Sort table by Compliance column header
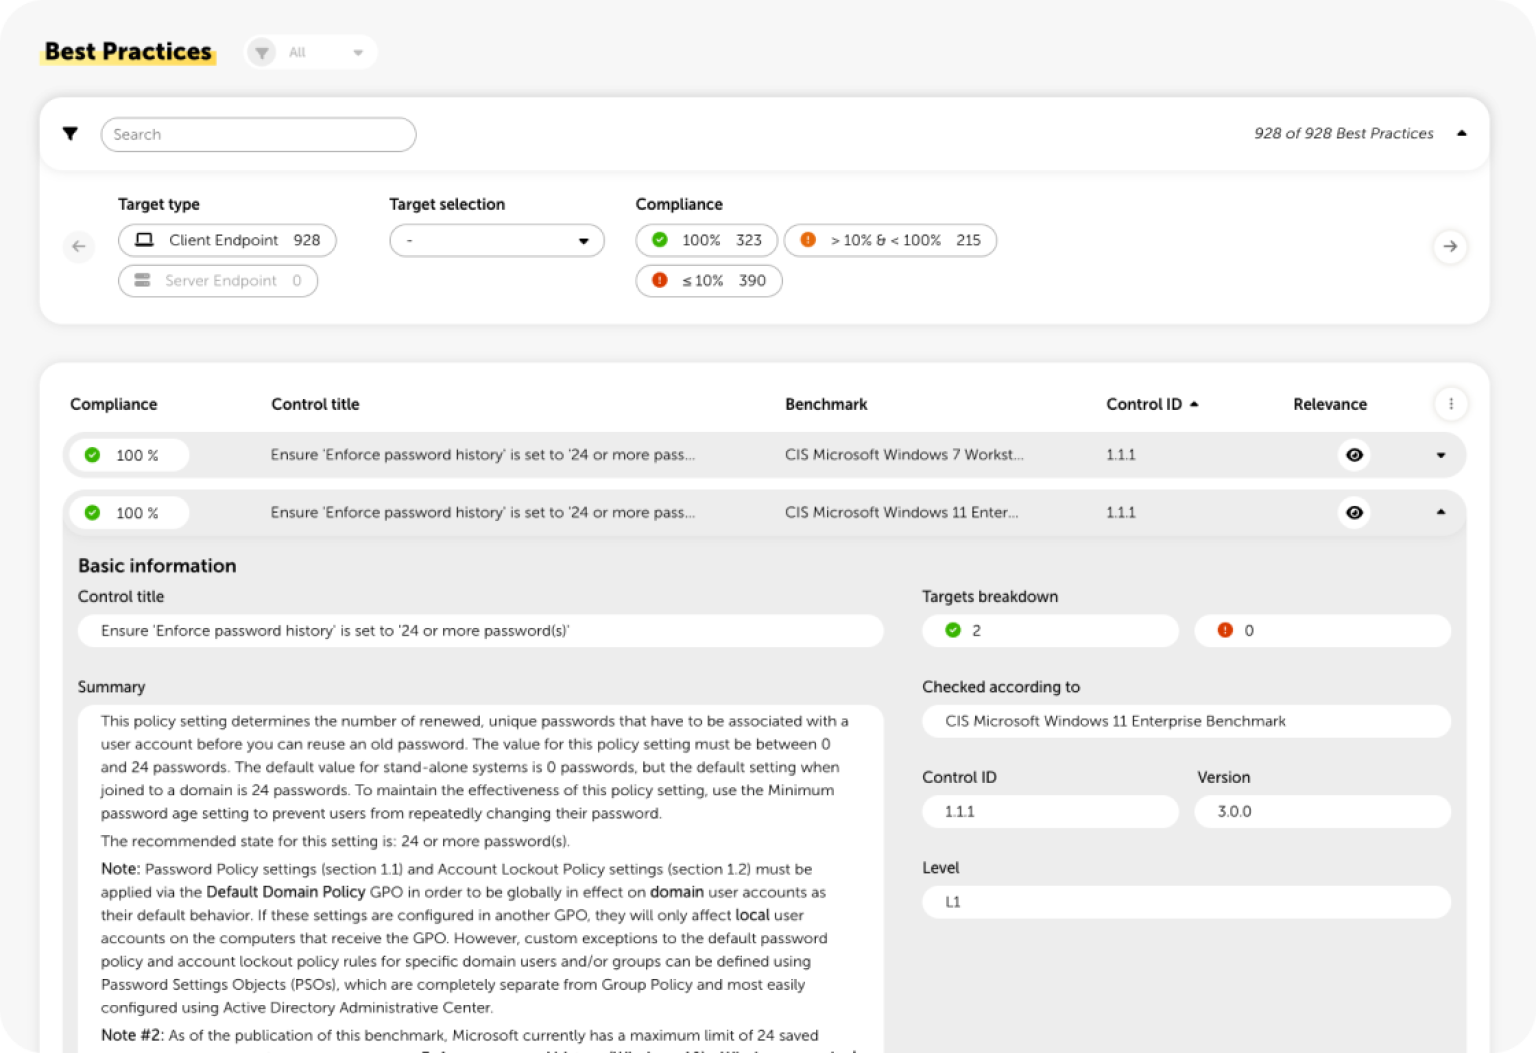1536x1053 pixels. click(113, 404)
